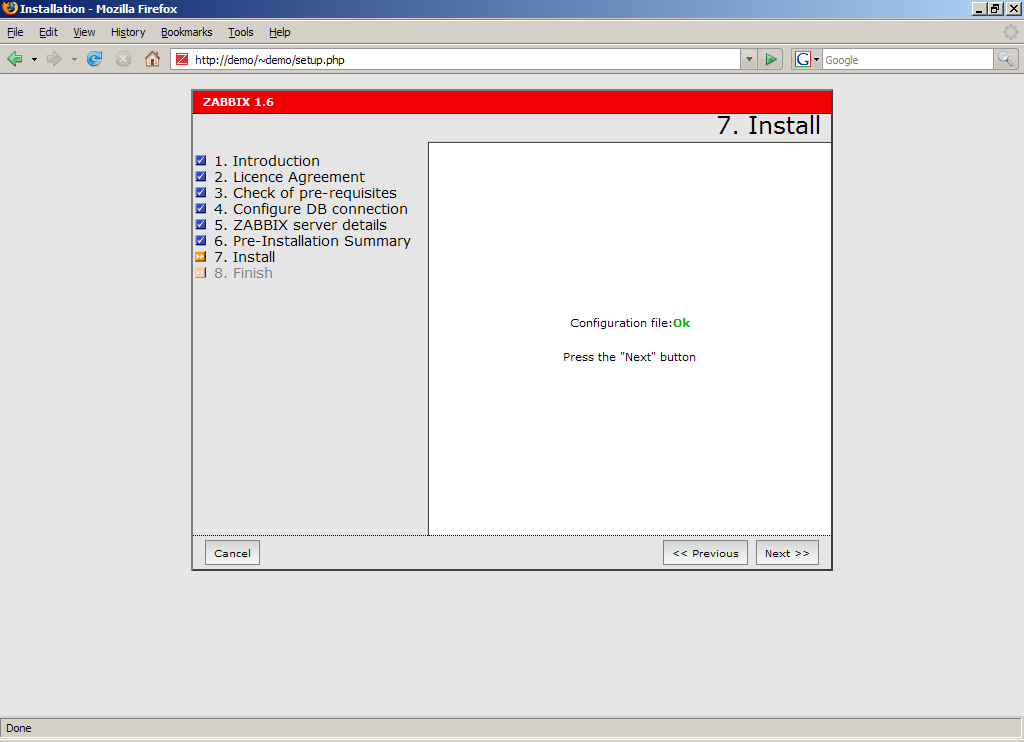The width and height of the screenshot is (1024, 742).
Task: Click 'Done' in the status bar
Action: click(x=19, y=728)
